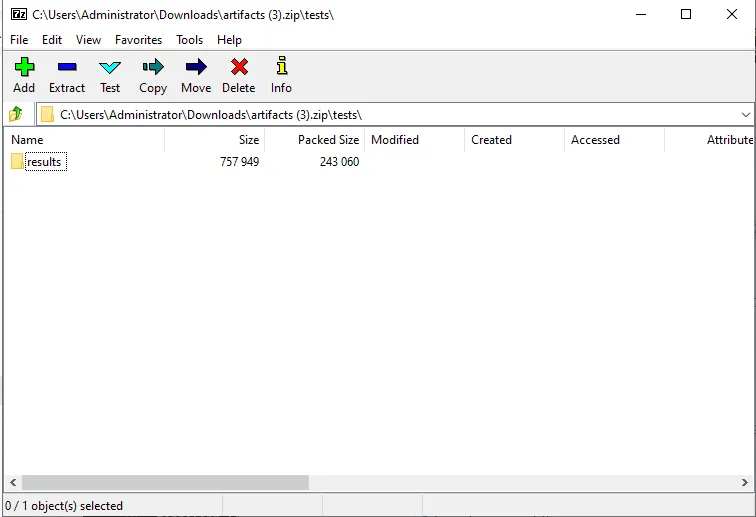The height and width of the screenshot is (517, 756).
Task: Click the blue Extract minus icon
Action: 67,67
